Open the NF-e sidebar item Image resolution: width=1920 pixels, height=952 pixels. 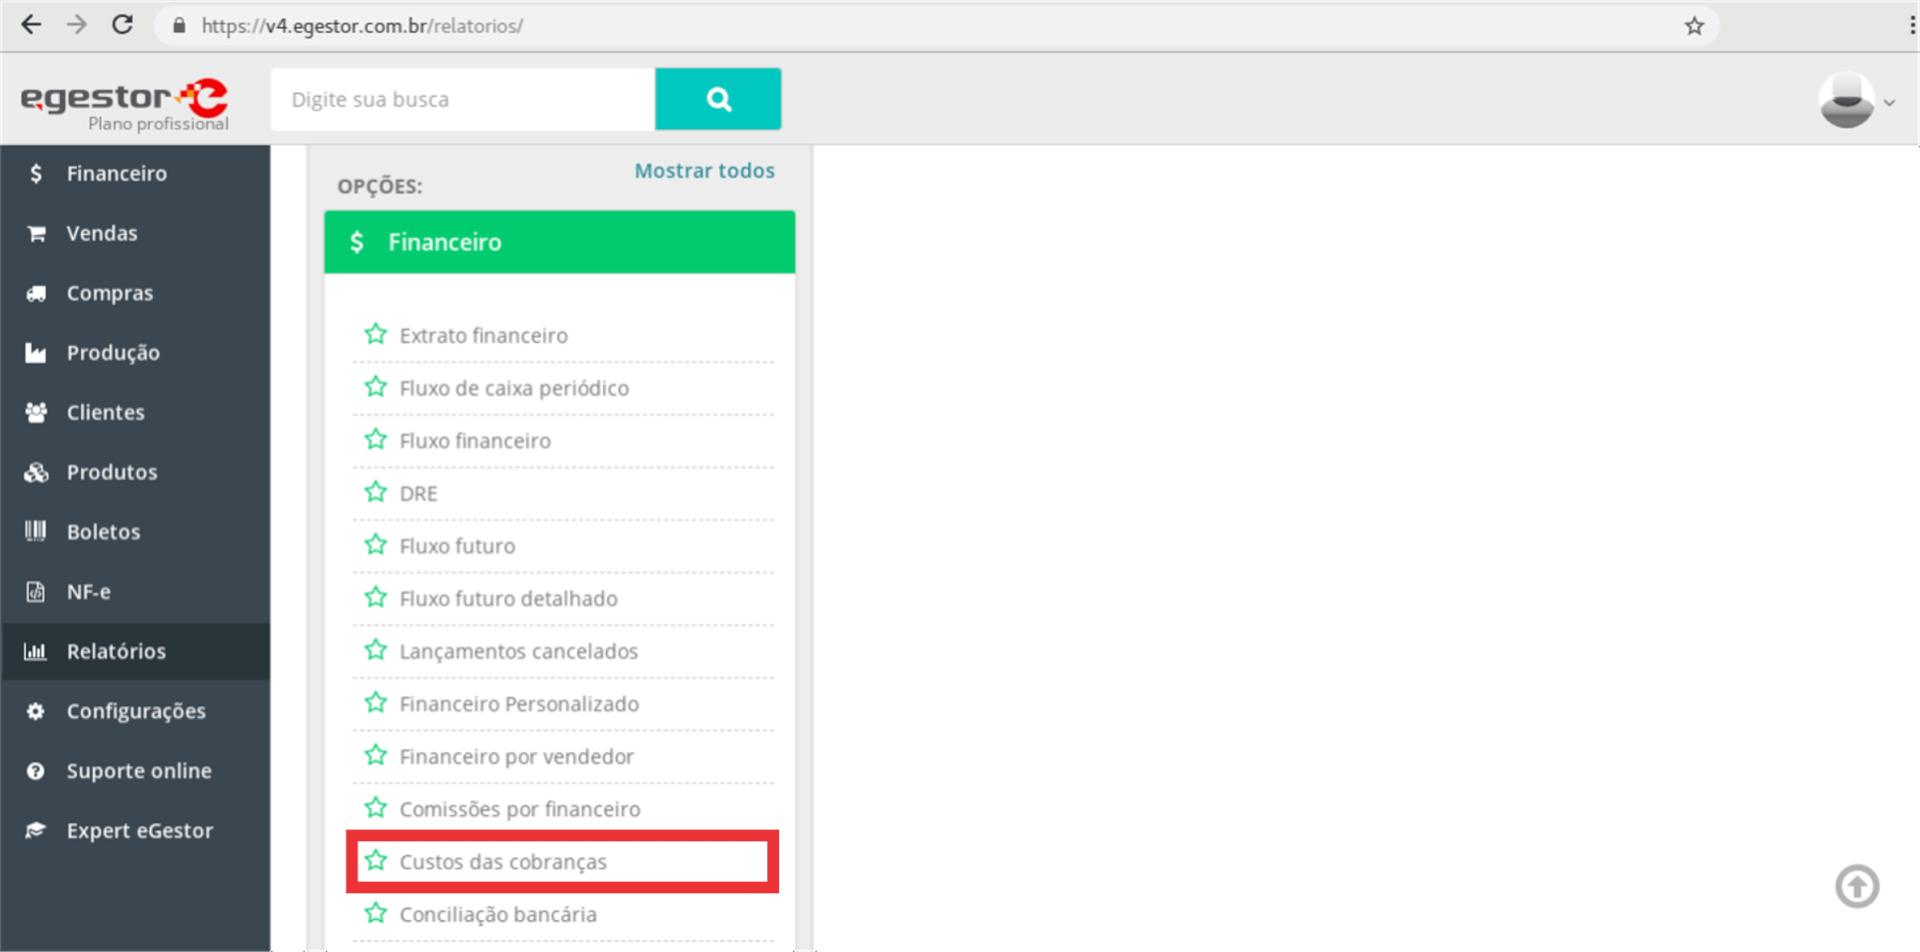point(135,592)
